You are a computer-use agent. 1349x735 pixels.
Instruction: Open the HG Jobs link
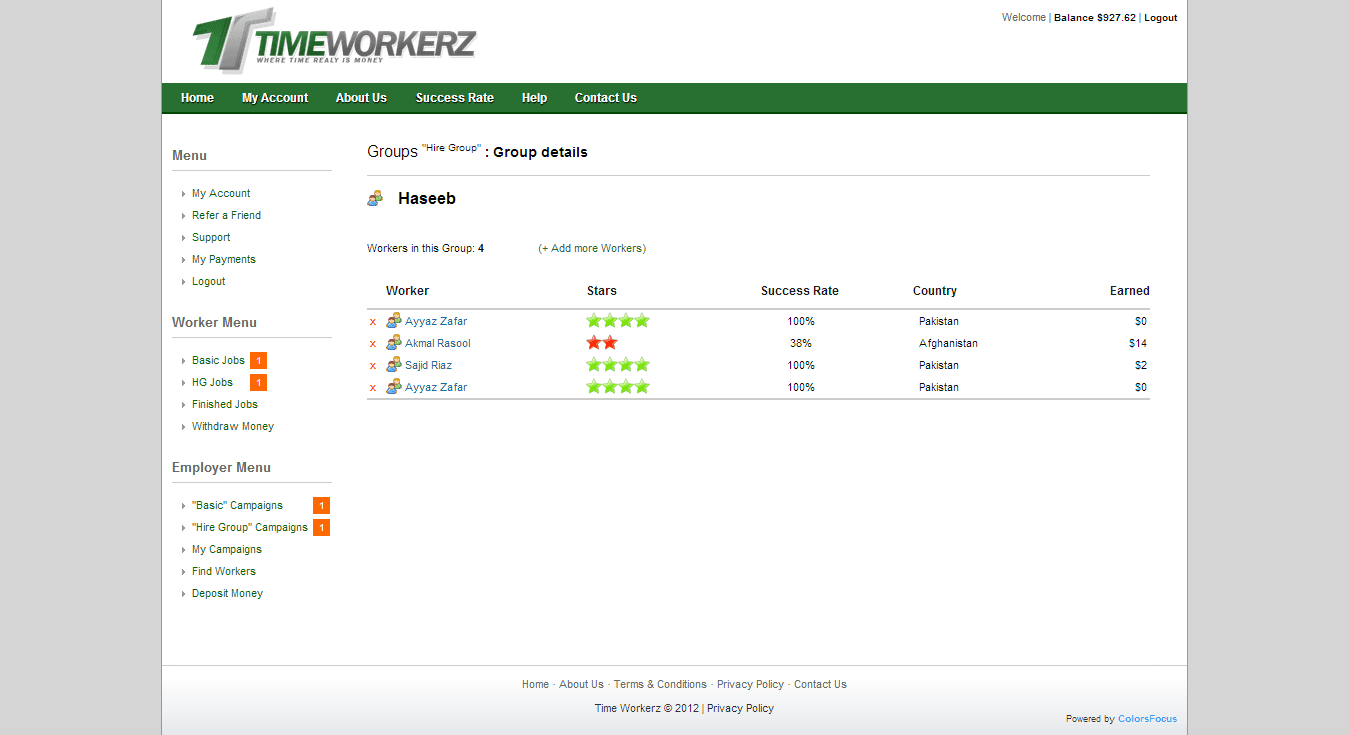[x=212, y=383]
